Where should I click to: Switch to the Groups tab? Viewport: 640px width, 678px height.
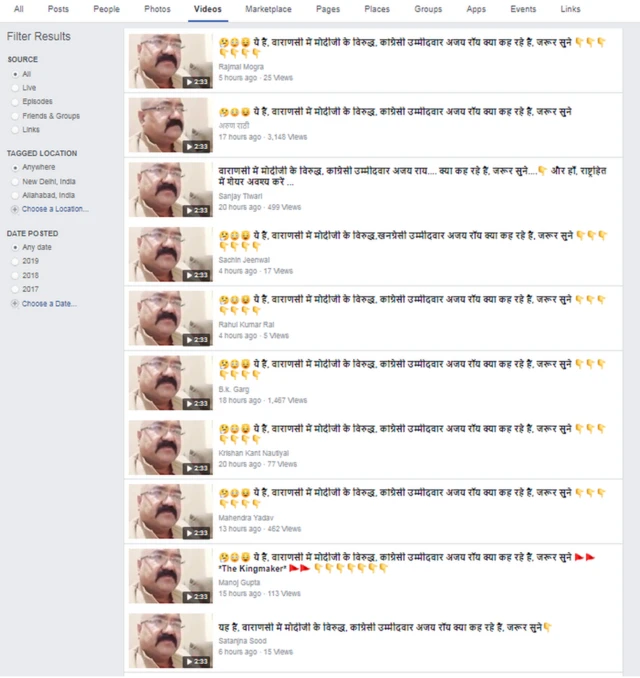click(x=428, y=9)
